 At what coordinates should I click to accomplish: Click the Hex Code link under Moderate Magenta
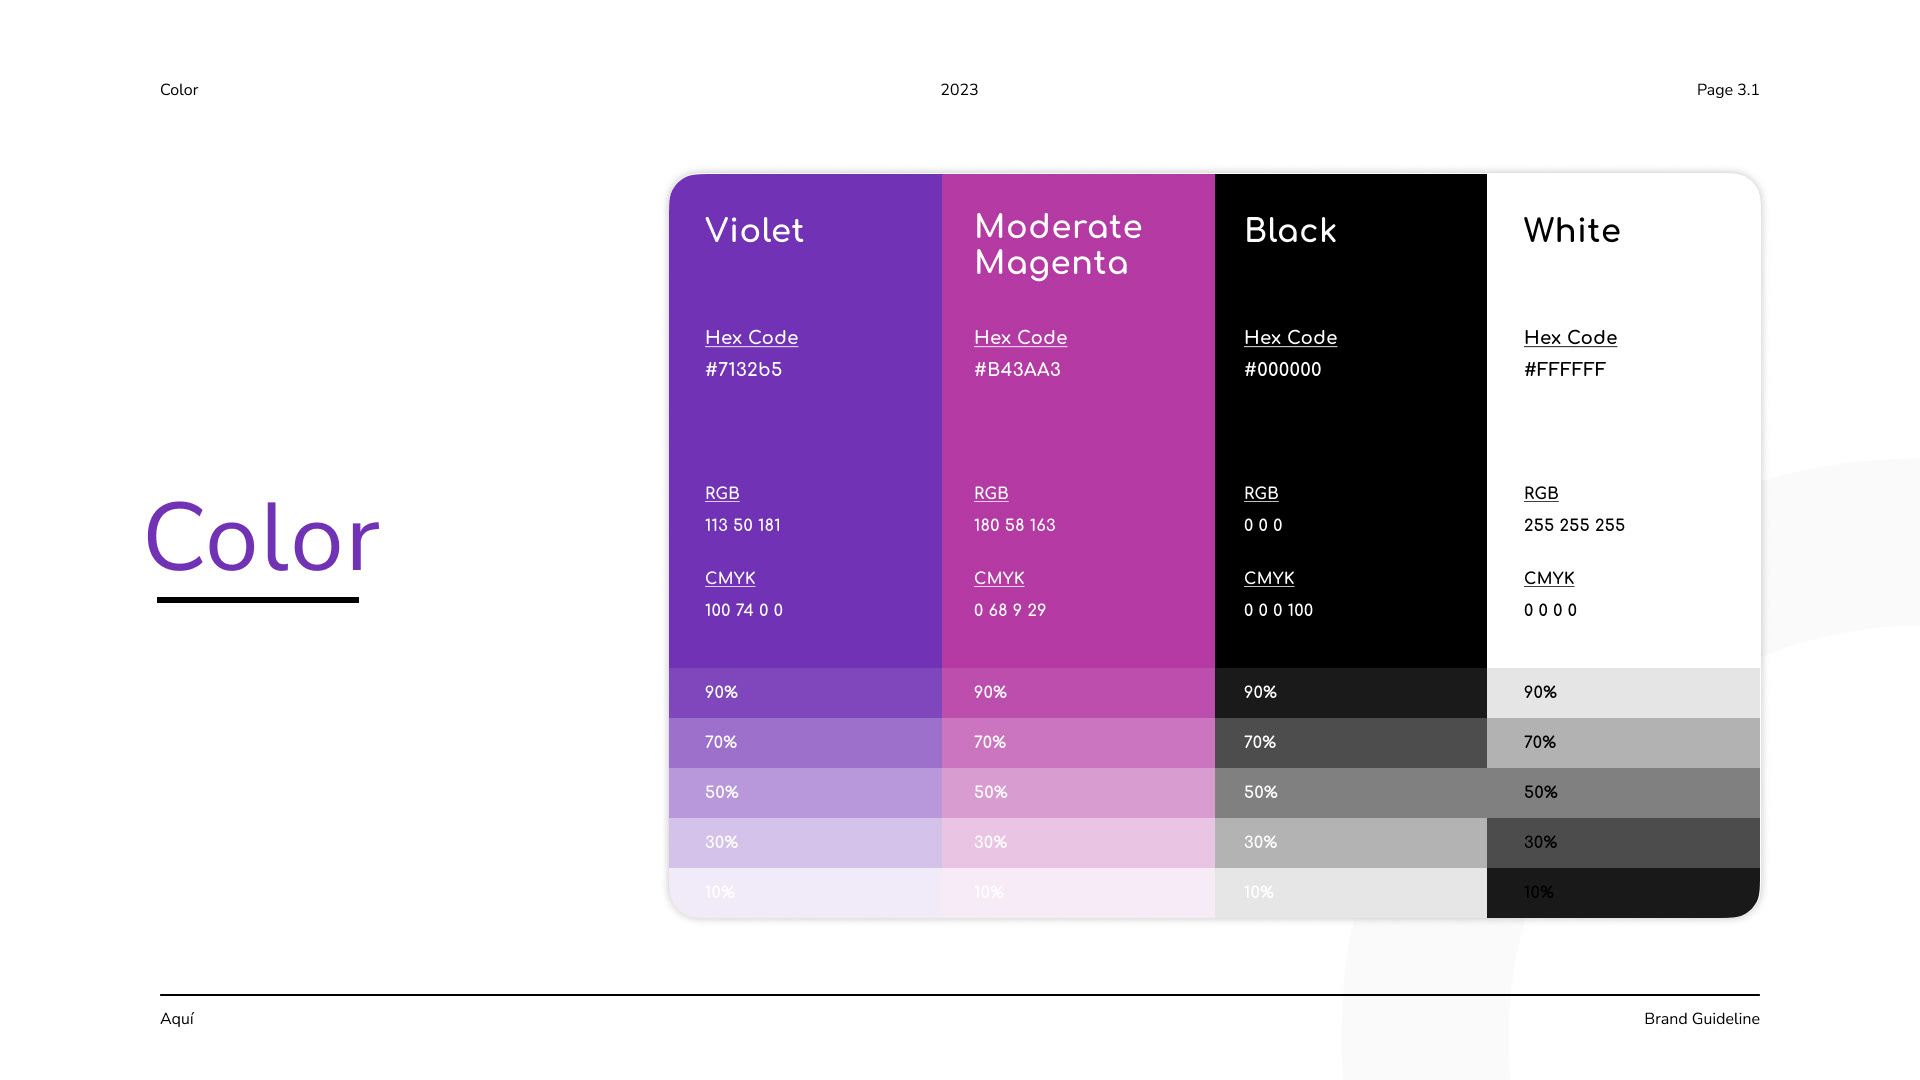point(1020,338)
